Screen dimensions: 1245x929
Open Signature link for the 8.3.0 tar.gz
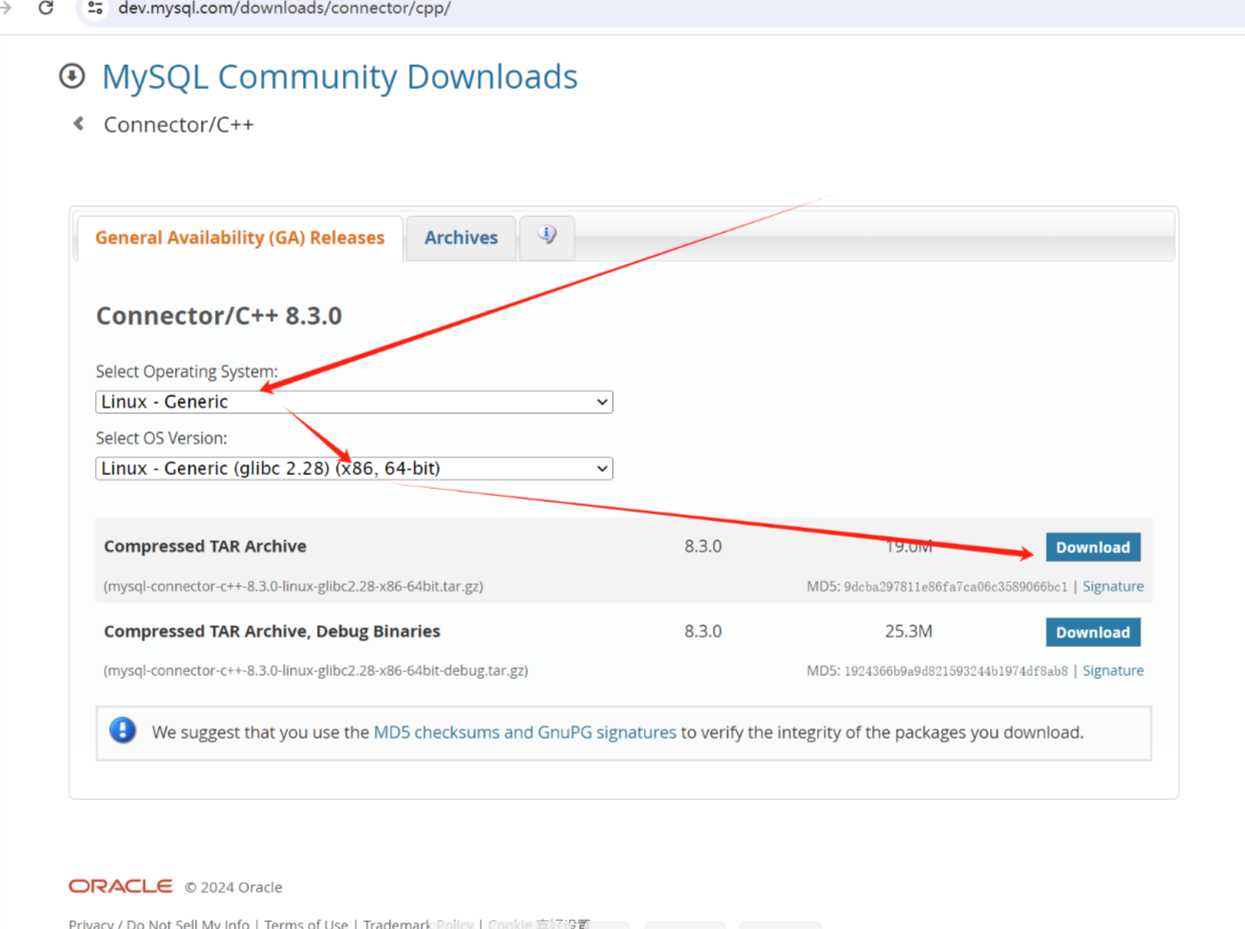(1113, 586)
